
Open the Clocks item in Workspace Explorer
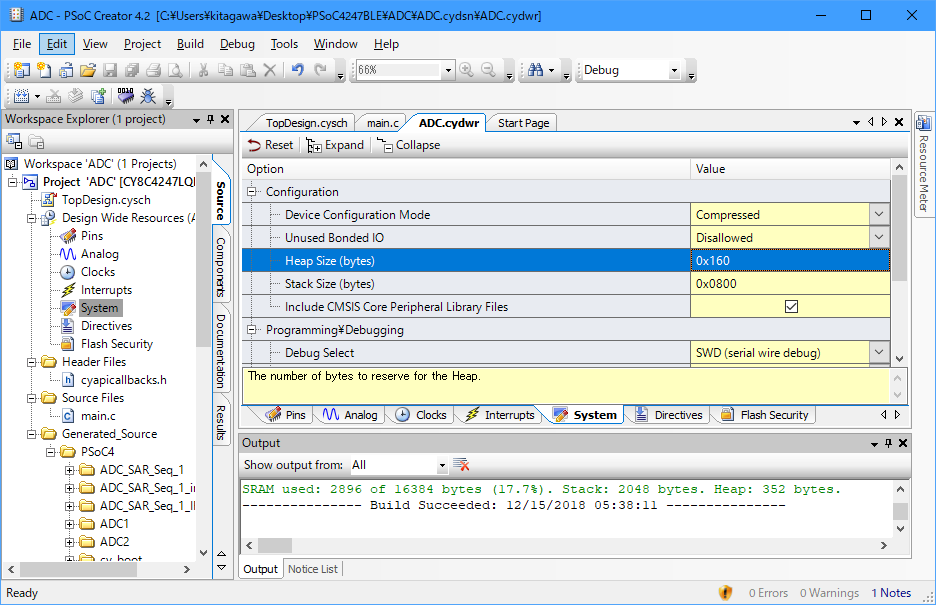click(x=97, y=272)
